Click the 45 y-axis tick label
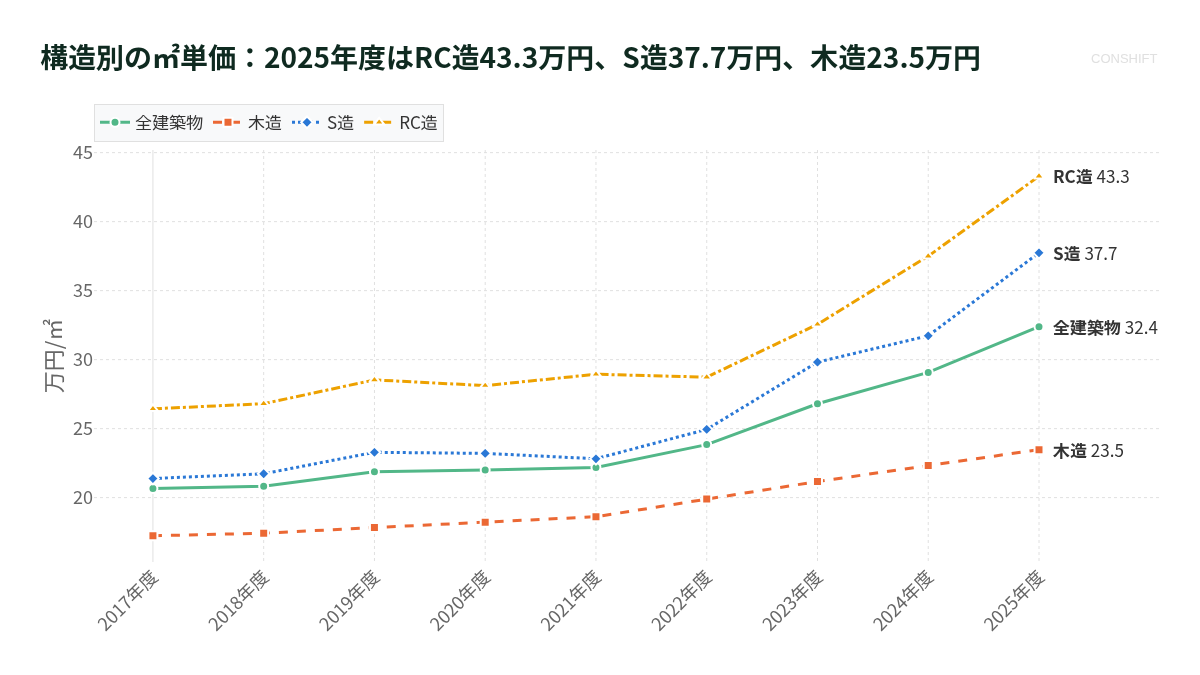 pos(83,153)
